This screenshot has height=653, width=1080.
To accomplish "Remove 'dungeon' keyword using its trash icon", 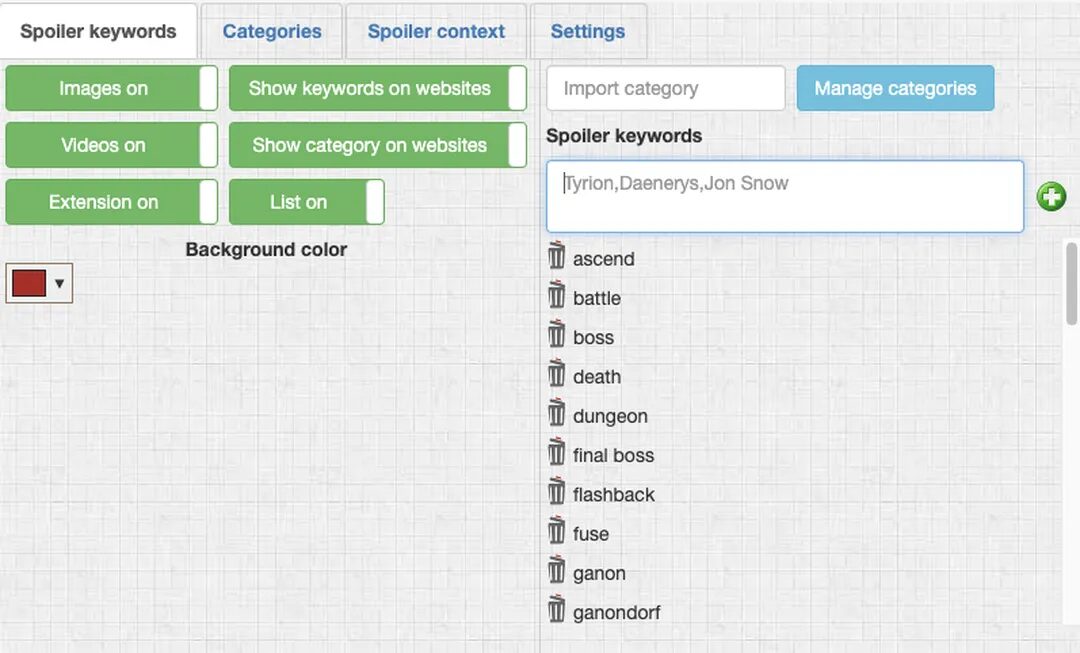I will click(557, 414).
